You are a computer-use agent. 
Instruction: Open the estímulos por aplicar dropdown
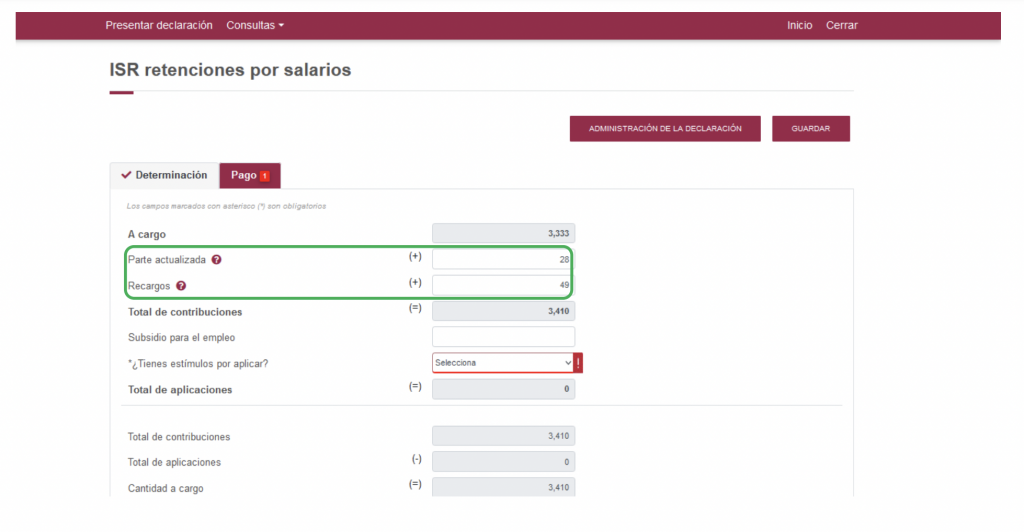[x=503, y=363]
